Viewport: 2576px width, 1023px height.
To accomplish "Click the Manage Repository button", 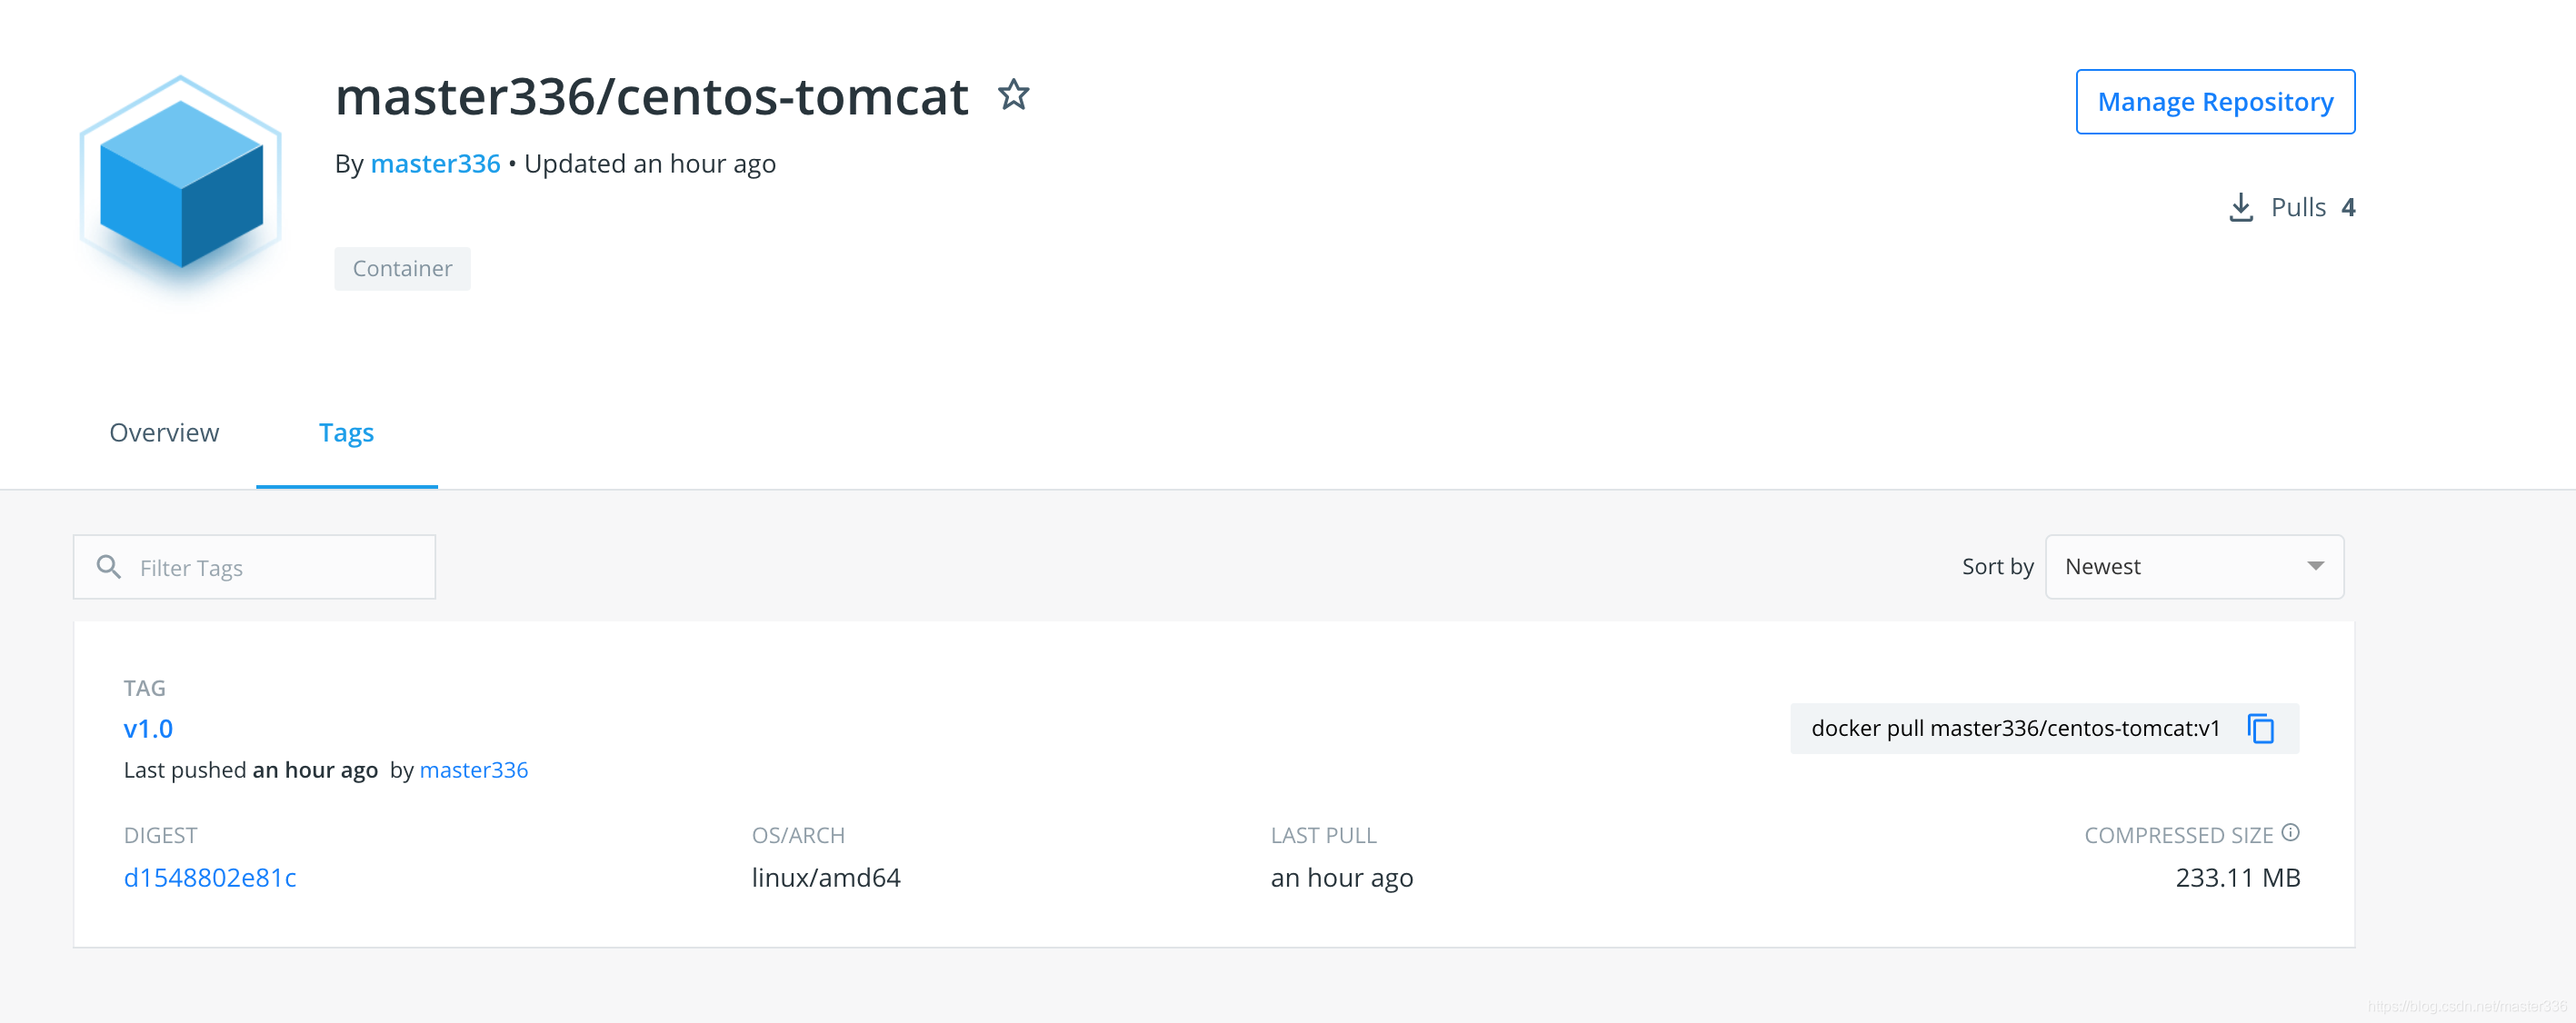I will [2215, 101].
